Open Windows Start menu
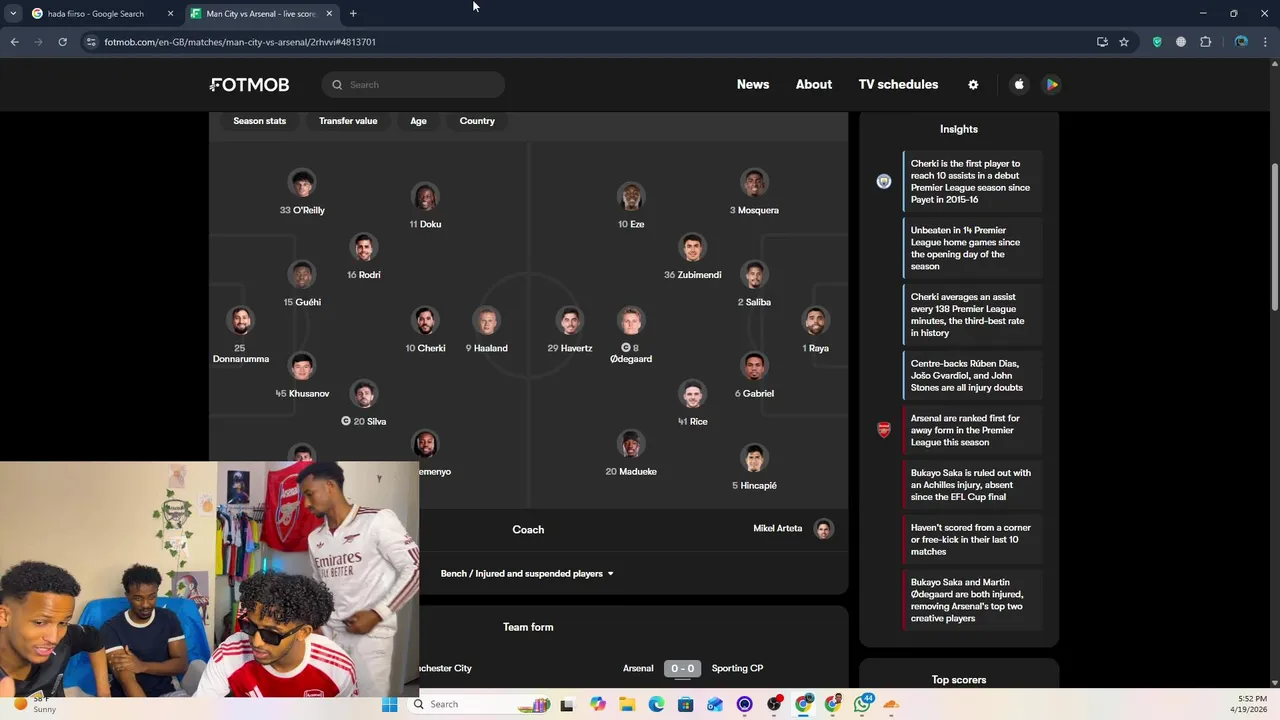The image size is (1280, 720). click(389, 704)
